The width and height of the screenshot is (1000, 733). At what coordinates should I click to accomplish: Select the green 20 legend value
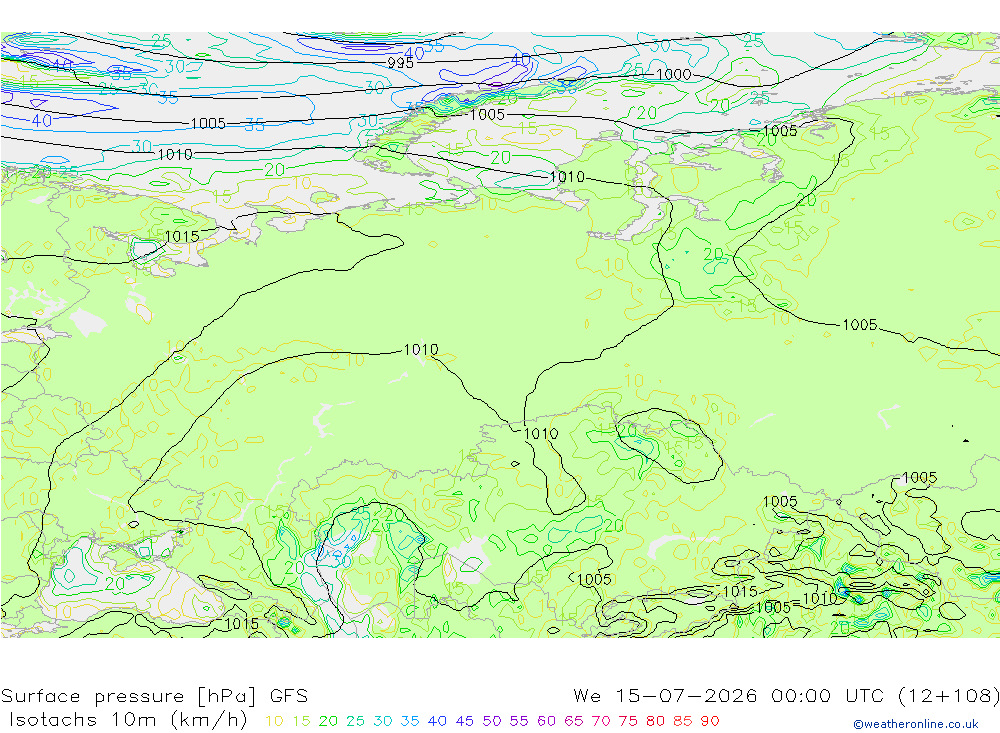(x=328, y=721)
